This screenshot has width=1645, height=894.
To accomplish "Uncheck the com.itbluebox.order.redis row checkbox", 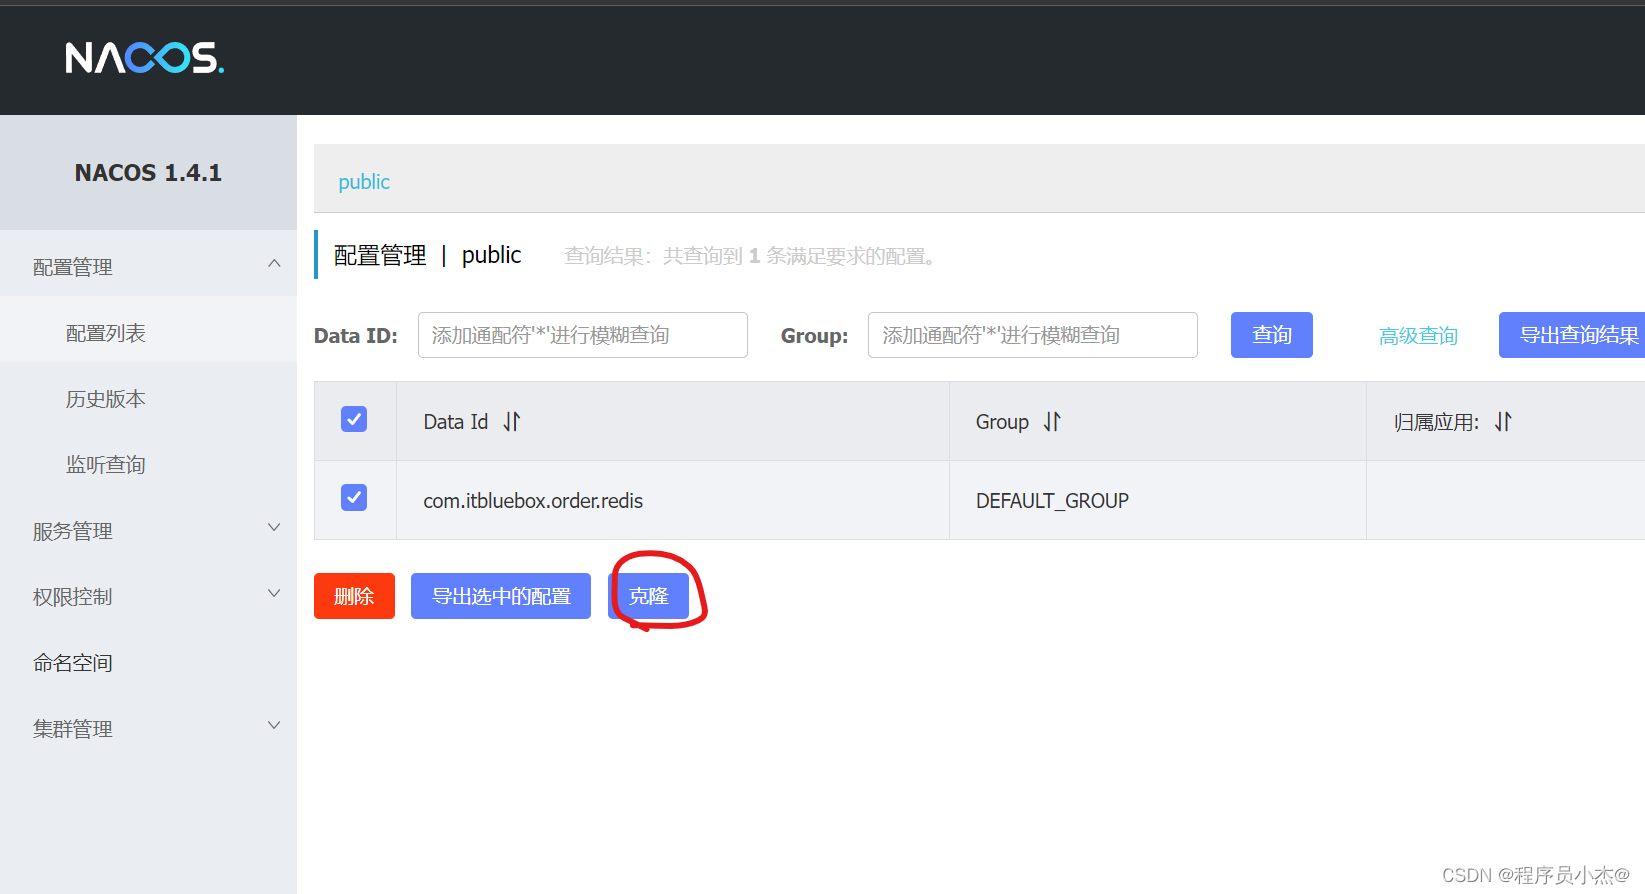I will (x=354, y=498).
